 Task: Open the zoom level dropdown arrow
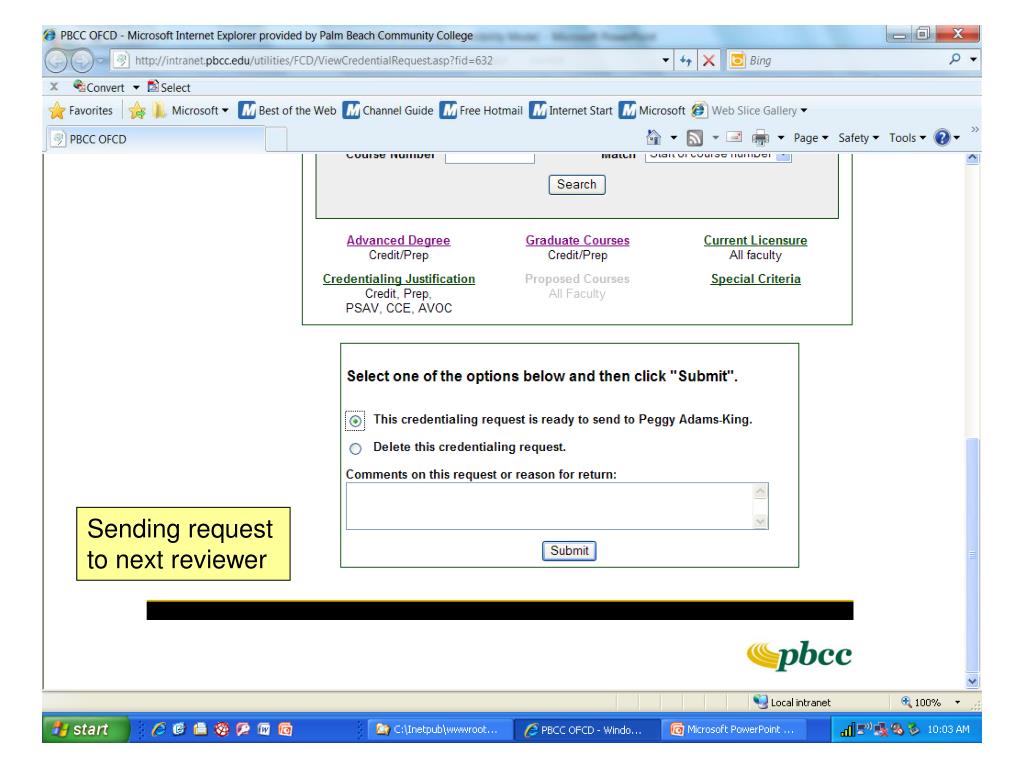(x=957, y=702)
